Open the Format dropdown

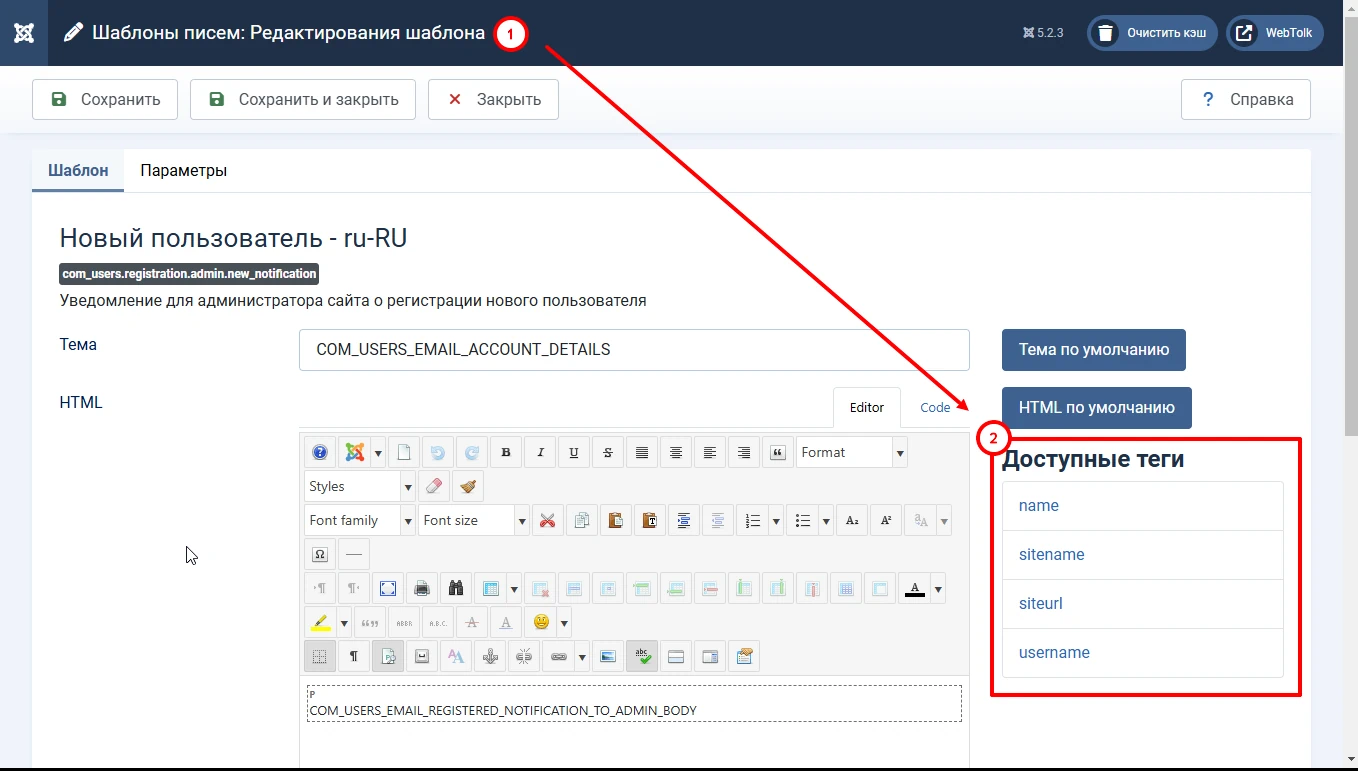coord(850,451)
